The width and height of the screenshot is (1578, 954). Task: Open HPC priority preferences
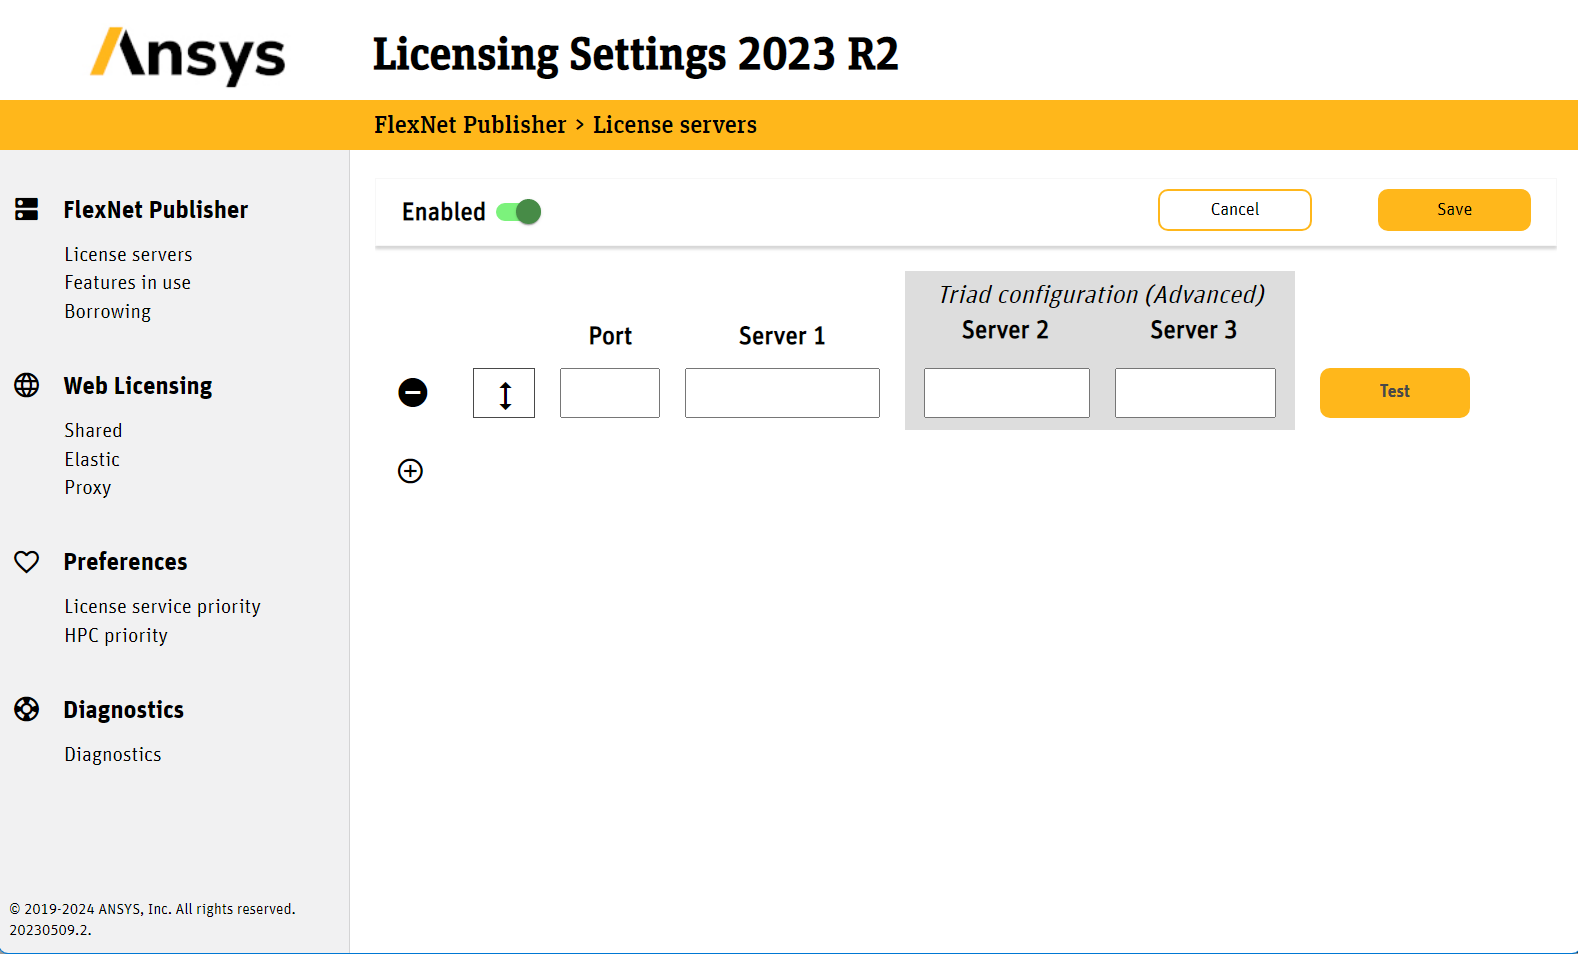pyautogui.click(x=116, y=636)
